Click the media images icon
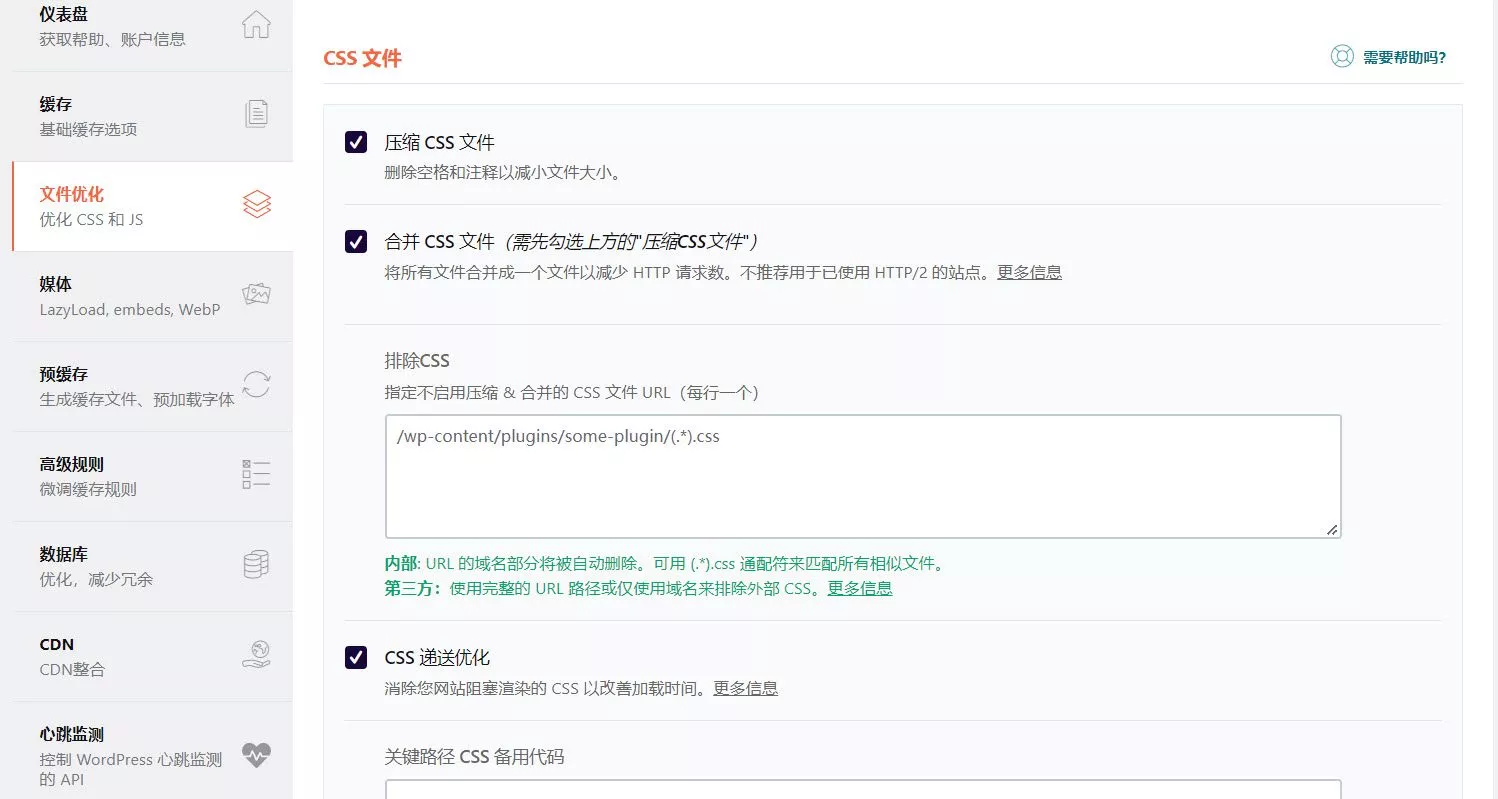Image resolution: width=1498 pixels, height=799 pixels. tap(257, 294)
